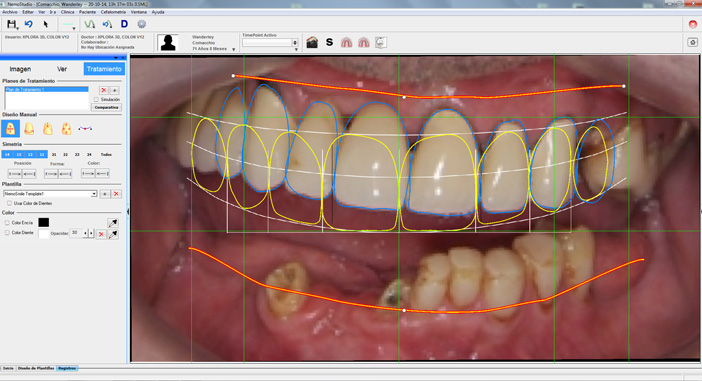Click the second dental arch icon
The image size is (702, 381).
point(364,43)
